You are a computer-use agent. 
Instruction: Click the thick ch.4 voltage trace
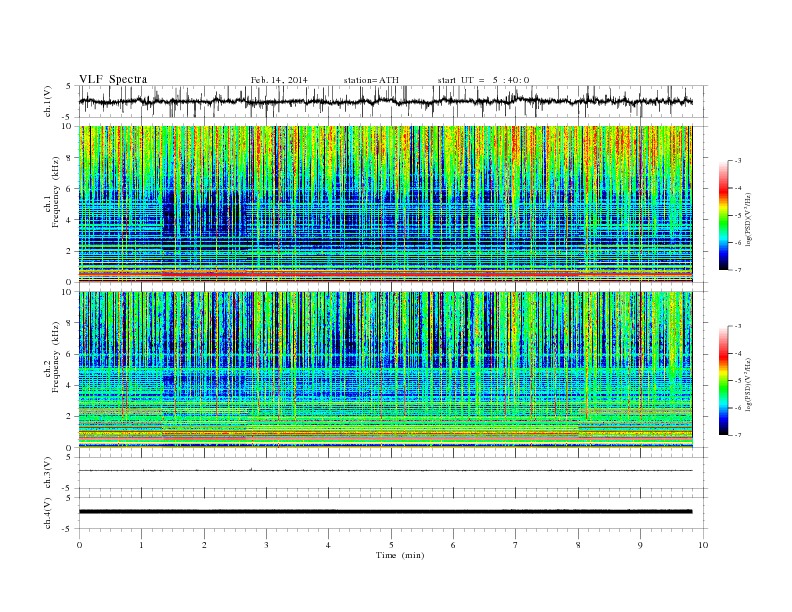[385, 512]
